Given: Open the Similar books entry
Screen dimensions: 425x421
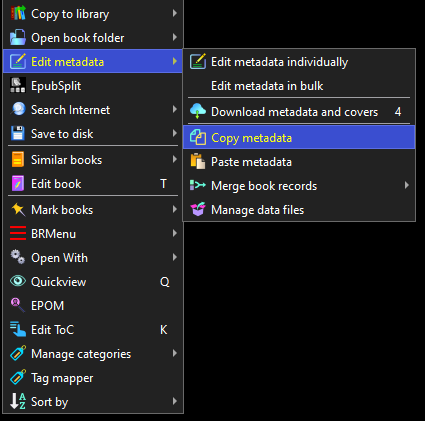Looking at the screenshot, I should (93, 160).
